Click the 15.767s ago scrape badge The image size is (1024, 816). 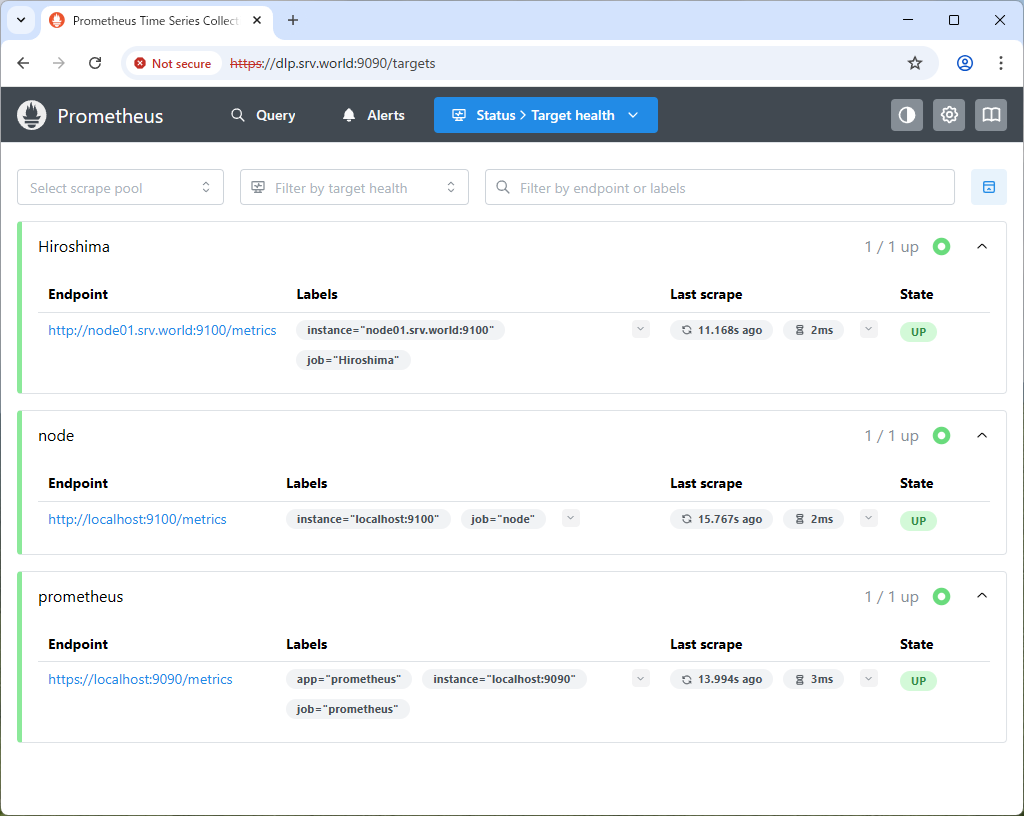pyautogui.click(x=721, y=520)
